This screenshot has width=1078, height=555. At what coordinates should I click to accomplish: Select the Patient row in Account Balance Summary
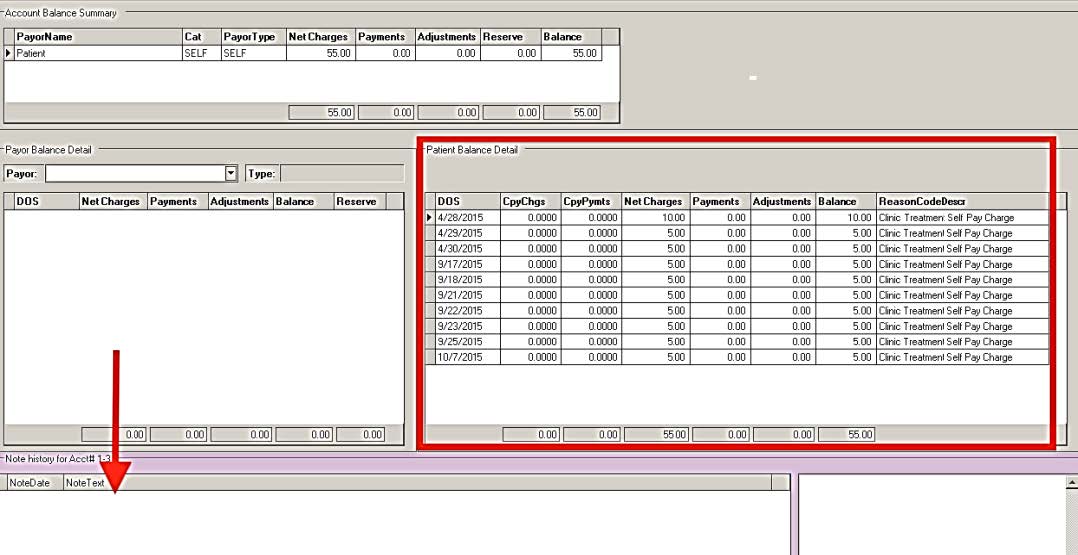[x=97, y=53]
